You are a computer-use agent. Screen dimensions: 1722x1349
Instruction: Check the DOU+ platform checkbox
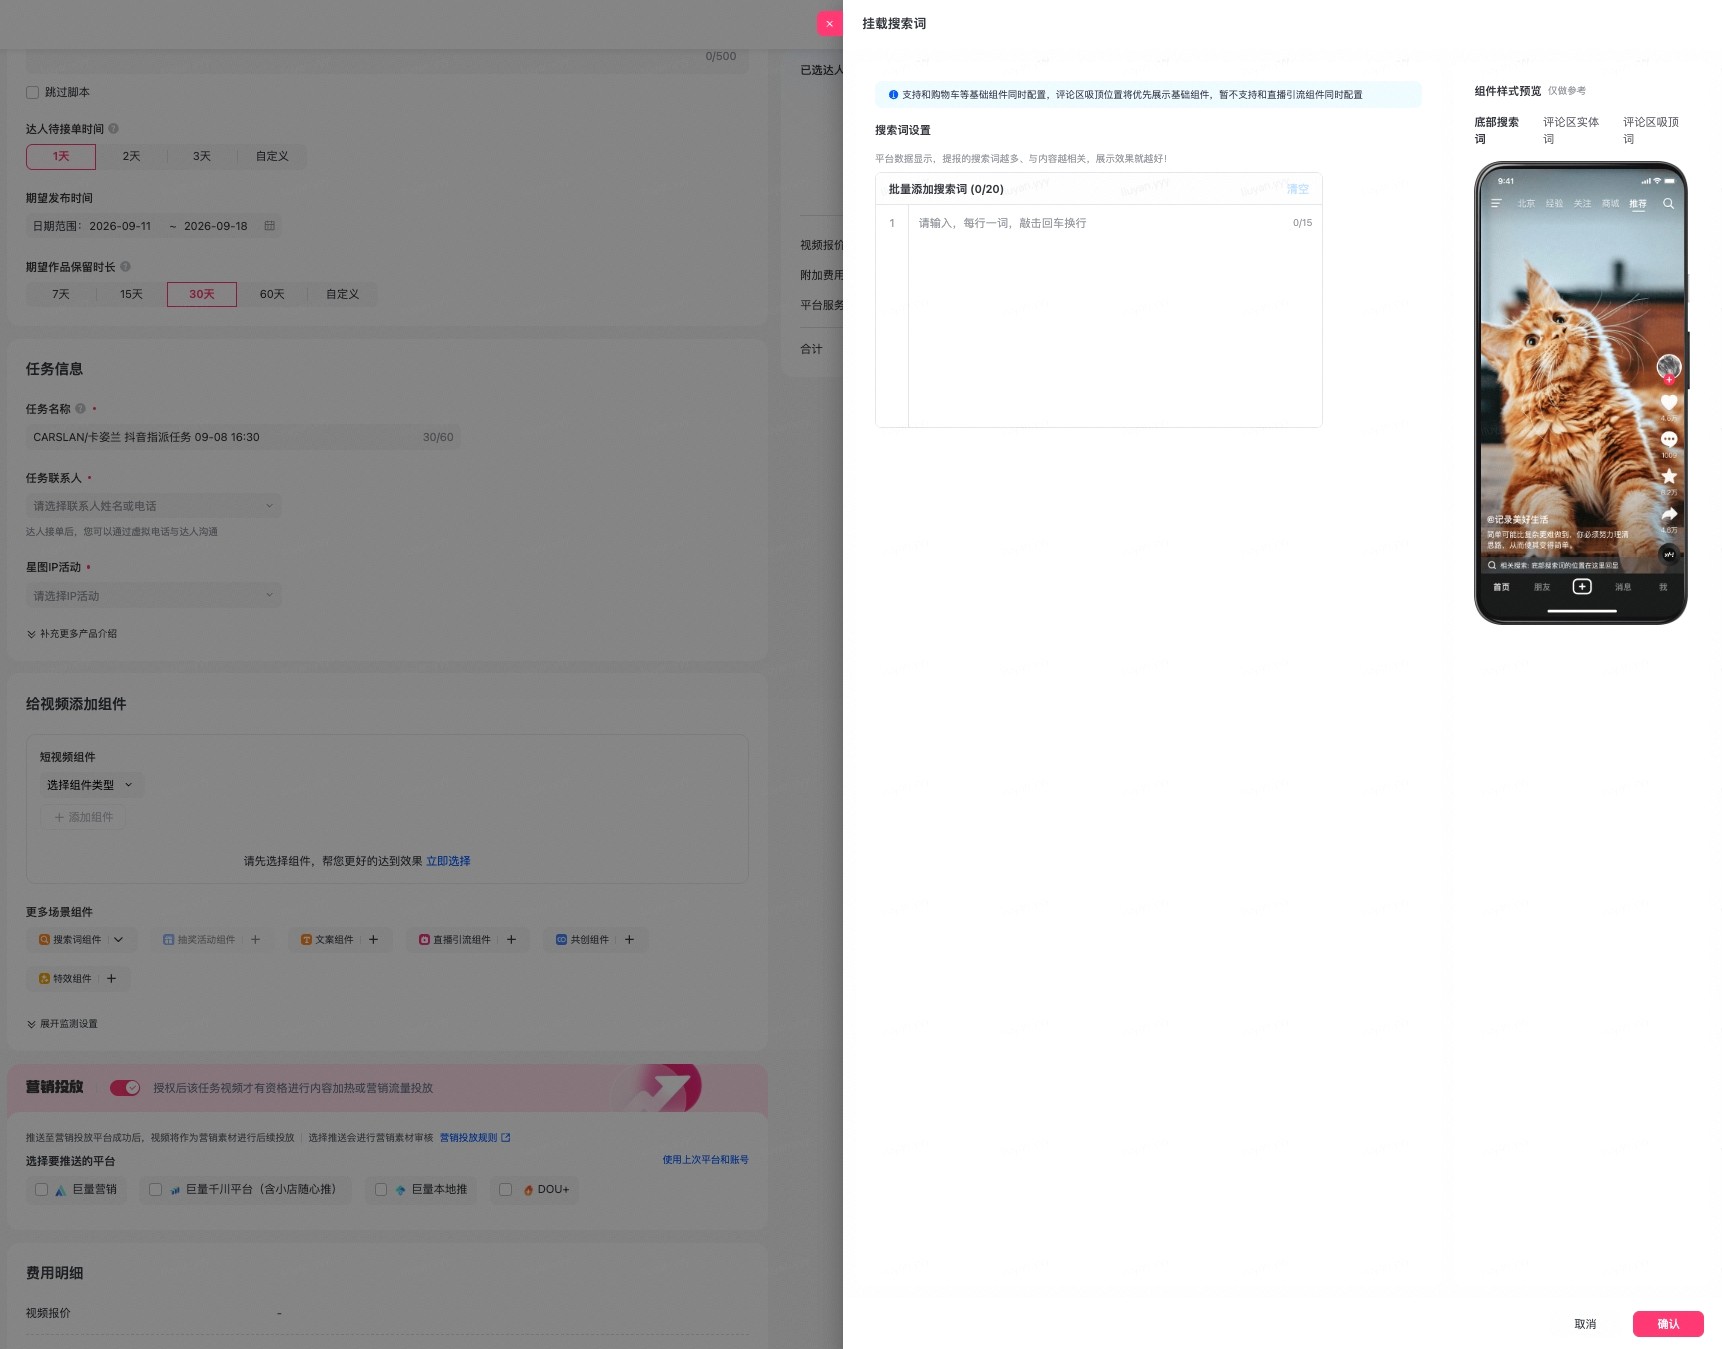(x=506, y=1190)
